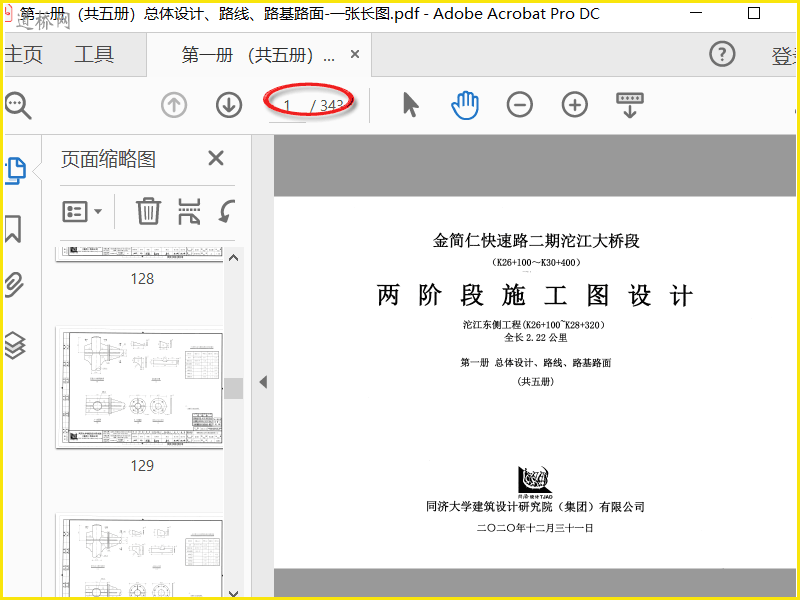The width and height of the screenshot is (800, 600).
Task: Open thumbnail panel options dropdown
Action: [82, 211]
